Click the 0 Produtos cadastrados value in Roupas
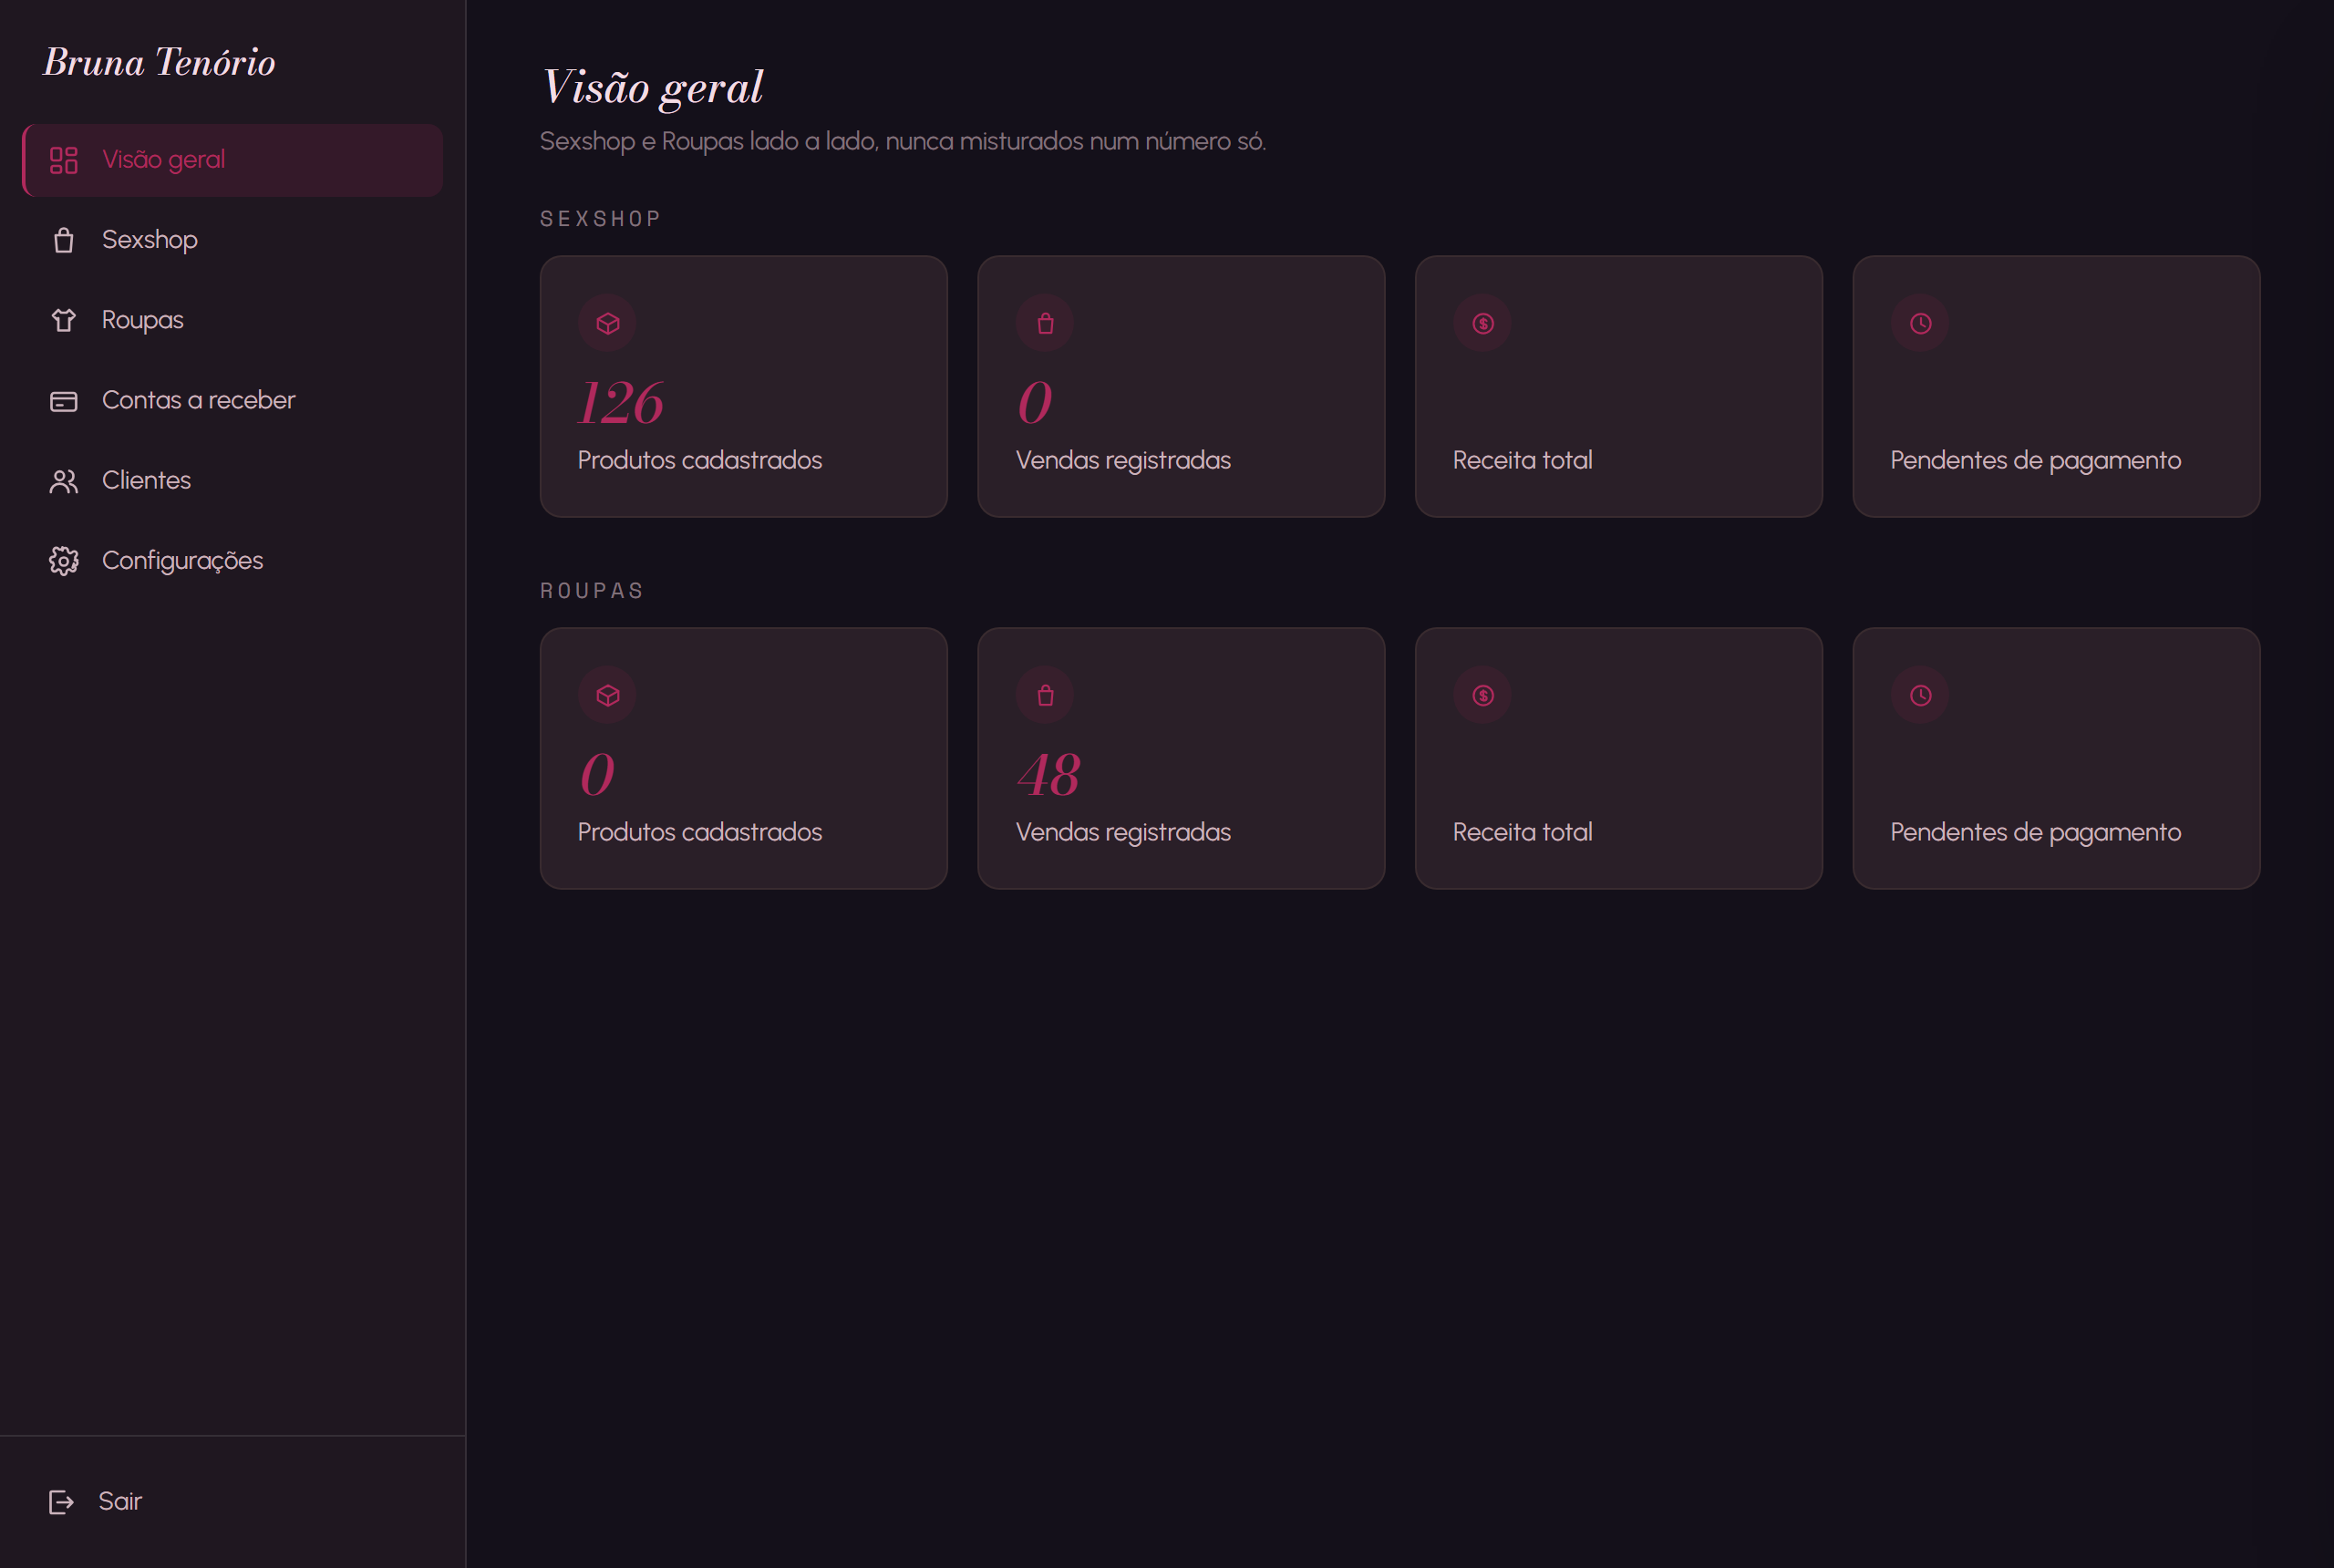 tap(598, 775)
